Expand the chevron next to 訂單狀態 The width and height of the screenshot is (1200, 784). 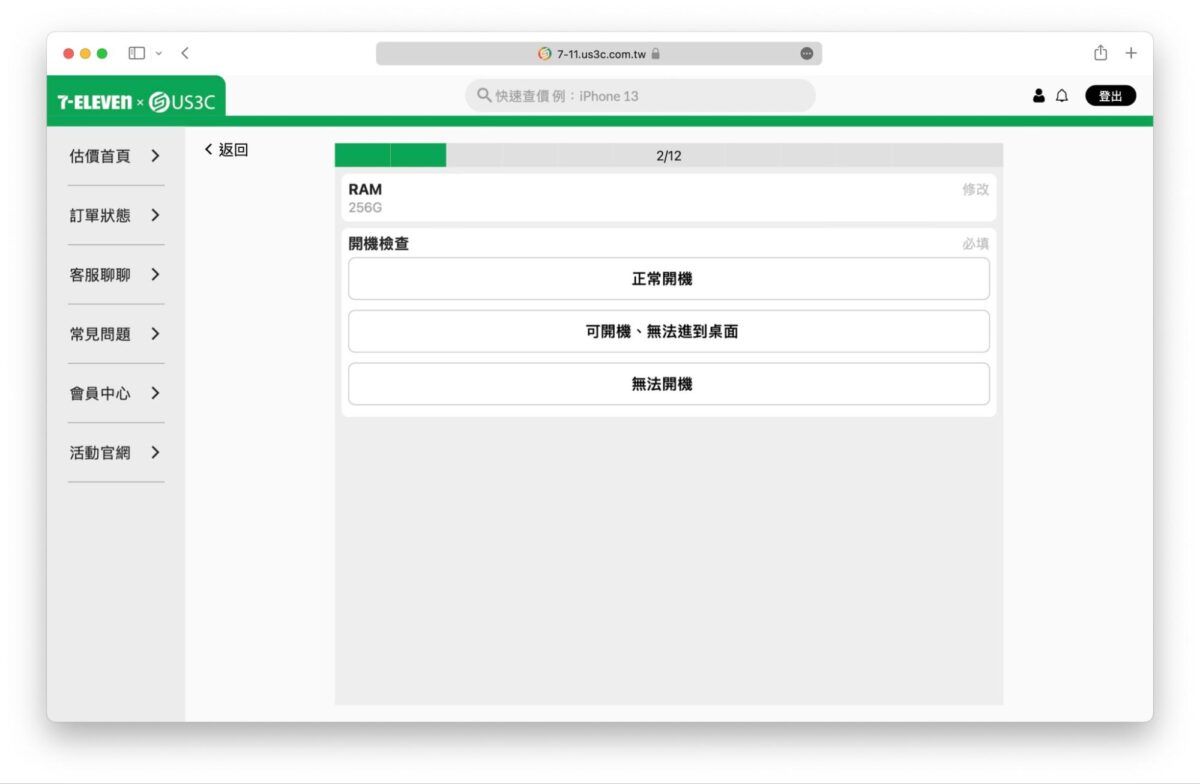pyautogui.click(x=155, y=215)
